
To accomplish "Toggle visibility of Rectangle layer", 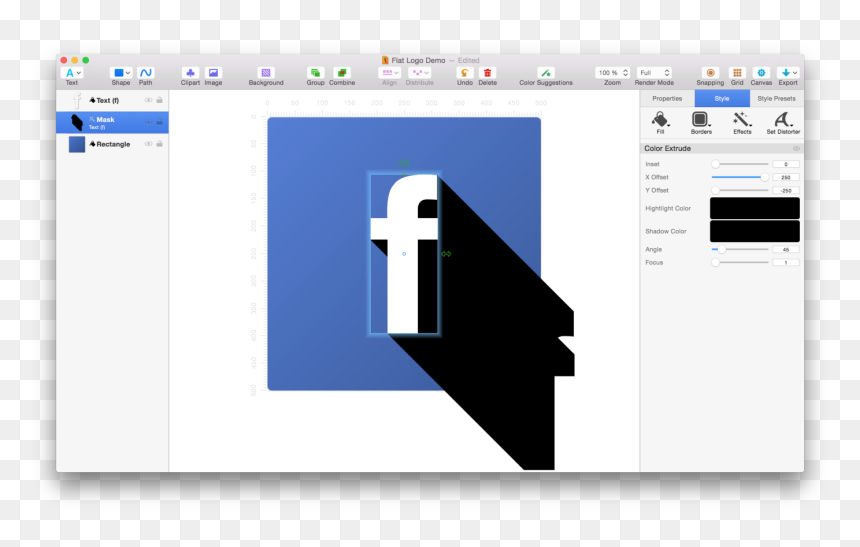I will point(148,144).
